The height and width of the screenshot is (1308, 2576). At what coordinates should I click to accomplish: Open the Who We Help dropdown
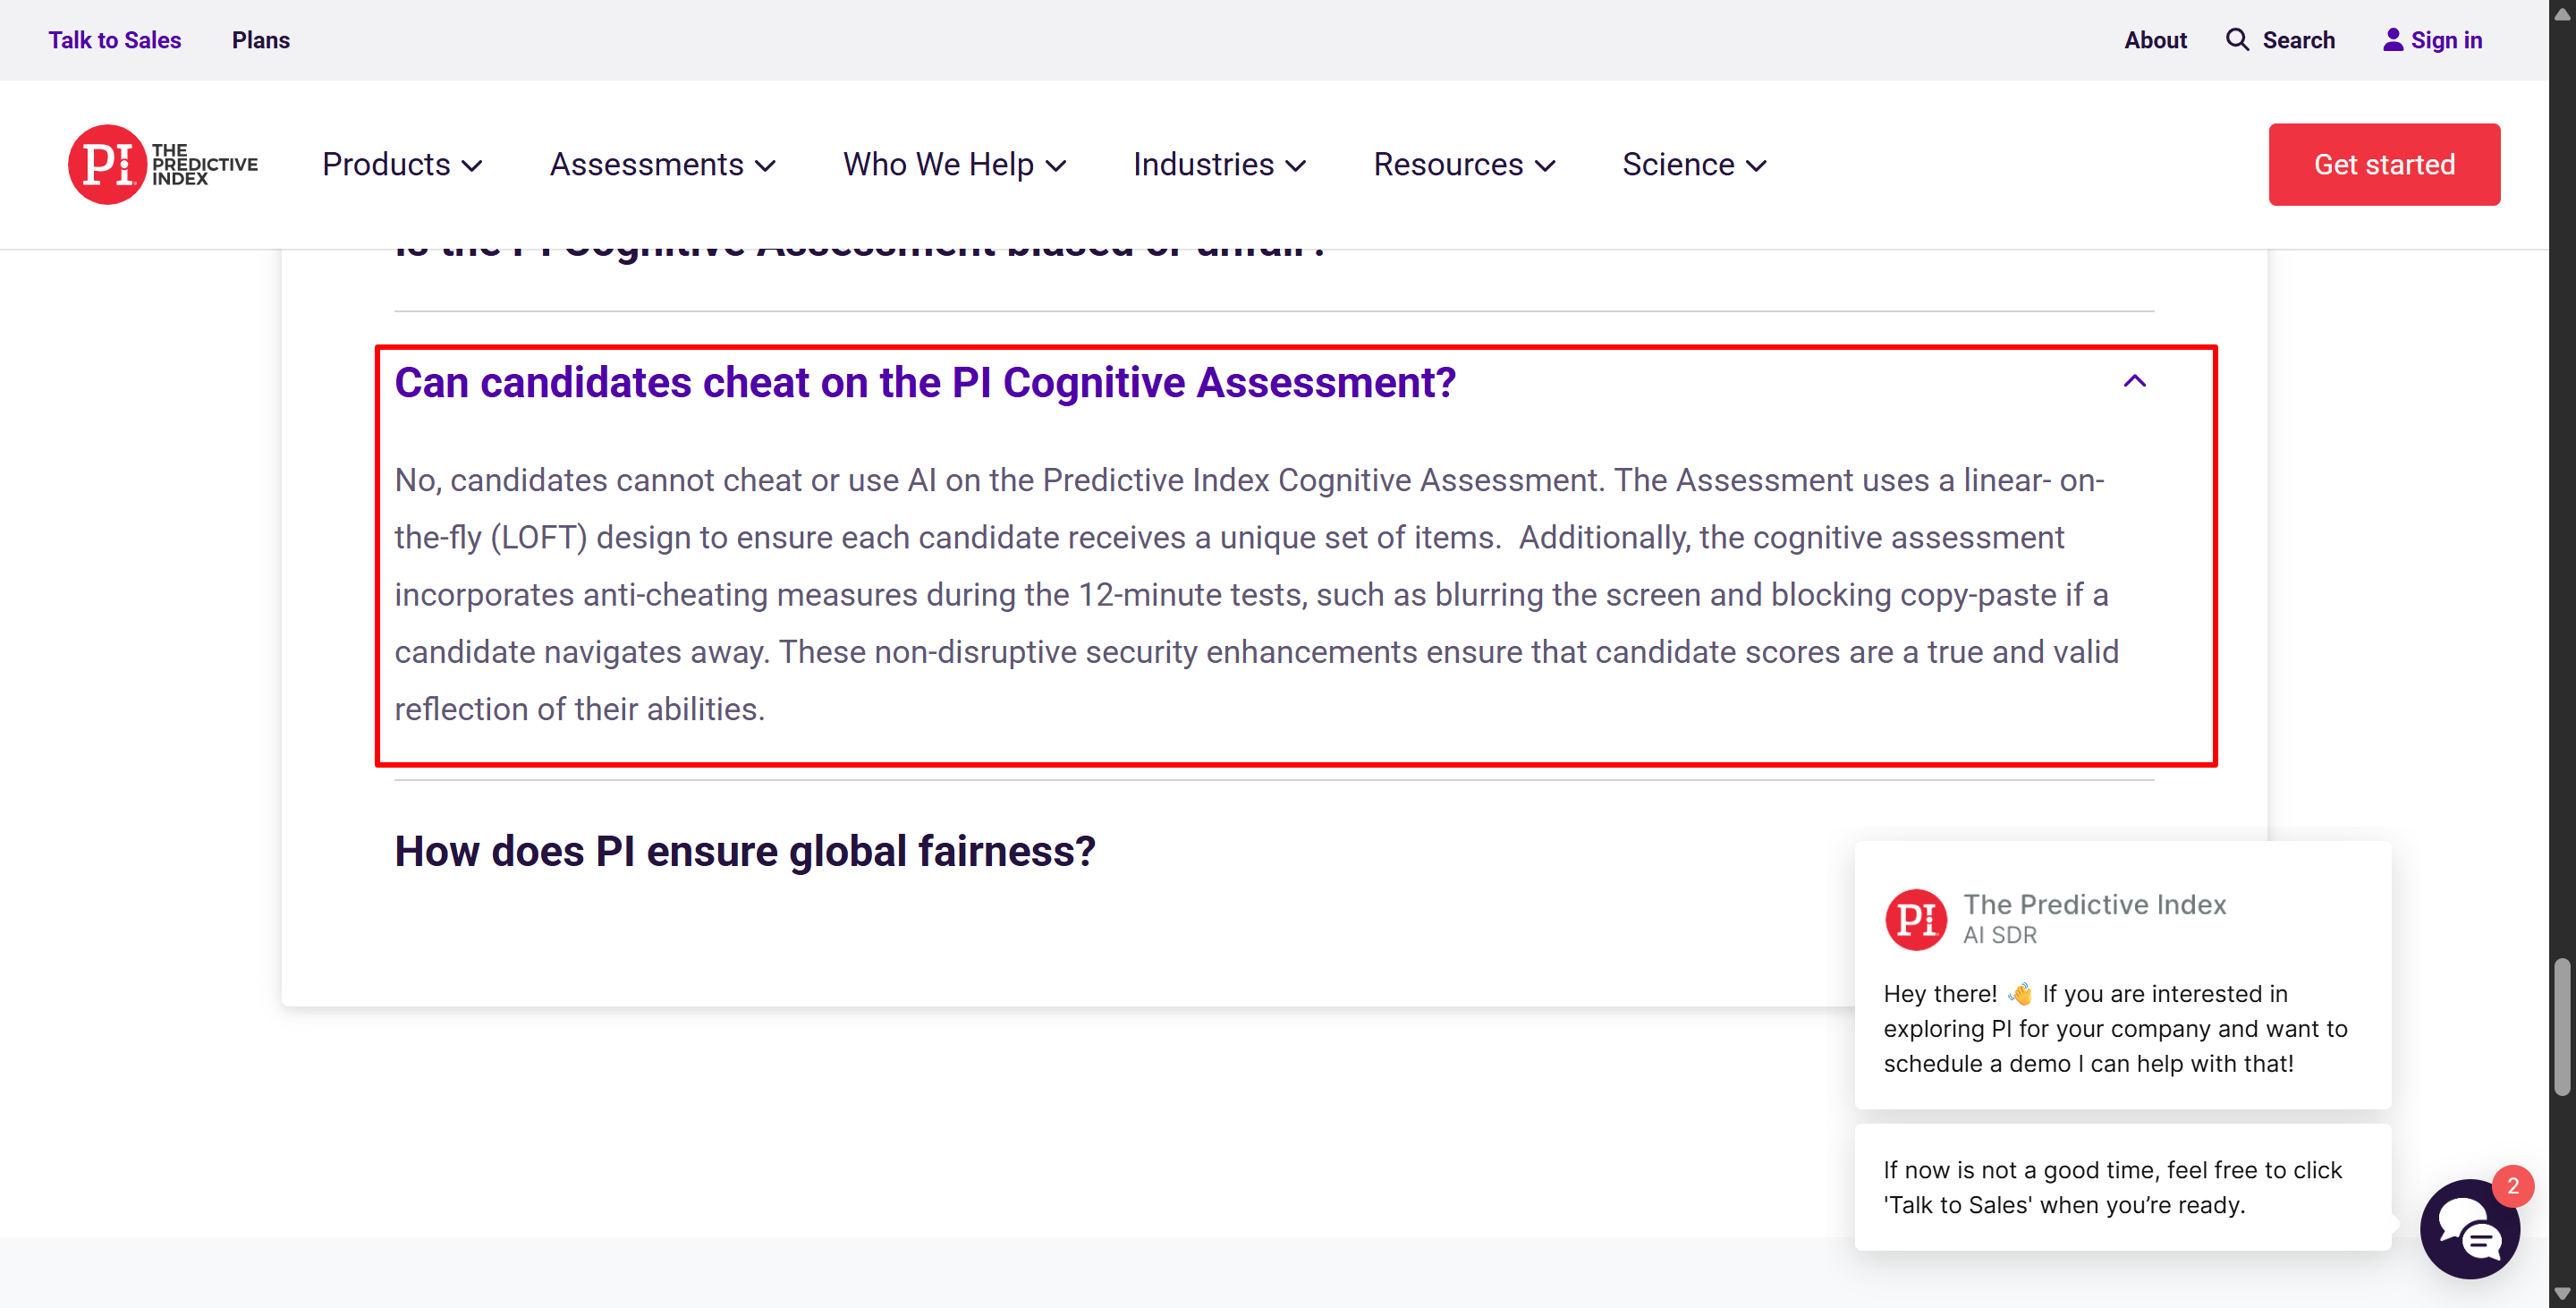click(x=954, y=164)
